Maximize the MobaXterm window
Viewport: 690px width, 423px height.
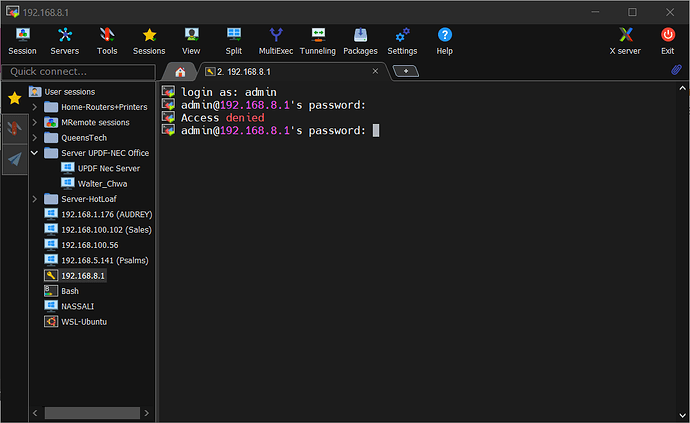tap(632, 12)
